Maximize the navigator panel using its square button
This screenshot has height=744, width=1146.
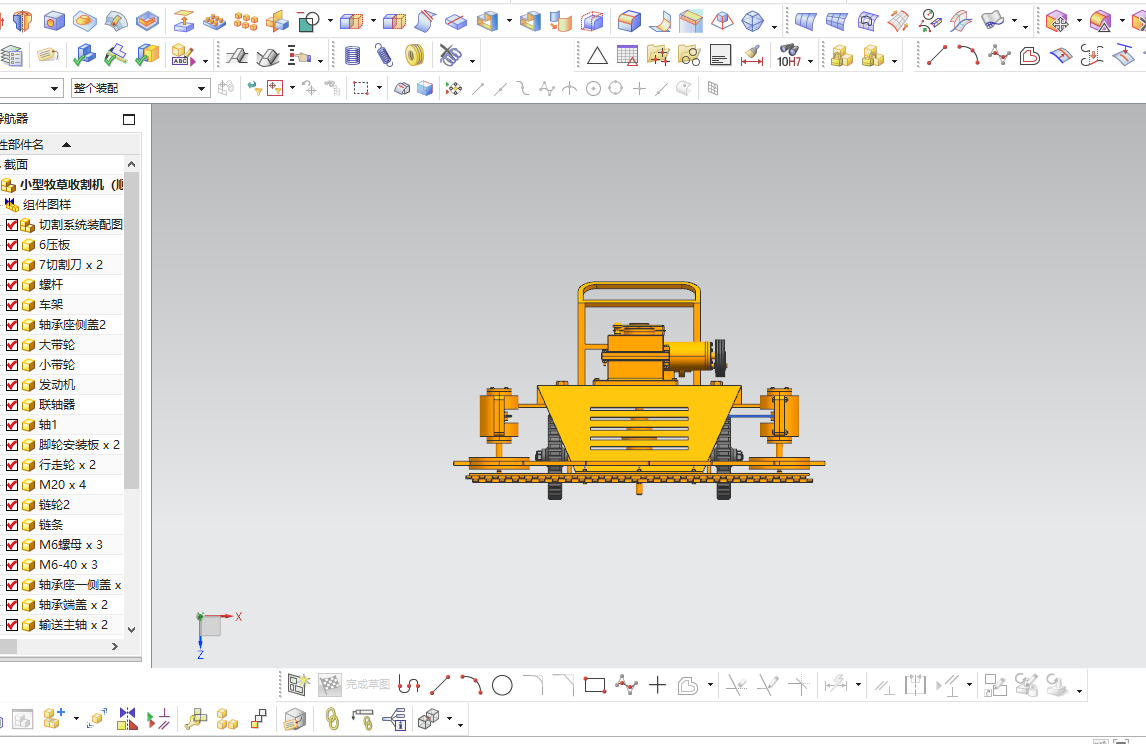pos(128,119)
